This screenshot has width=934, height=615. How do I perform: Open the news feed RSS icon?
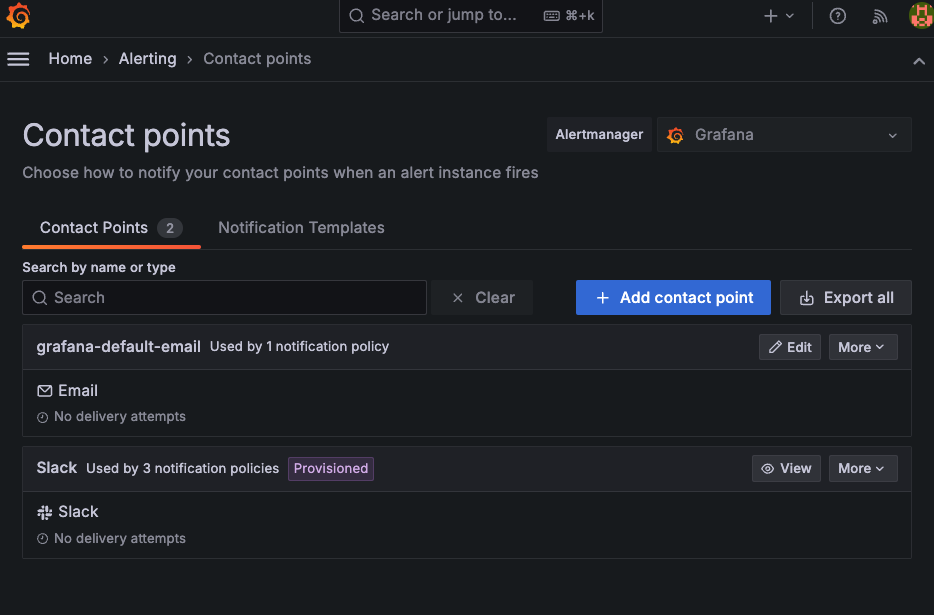point(880,16)
